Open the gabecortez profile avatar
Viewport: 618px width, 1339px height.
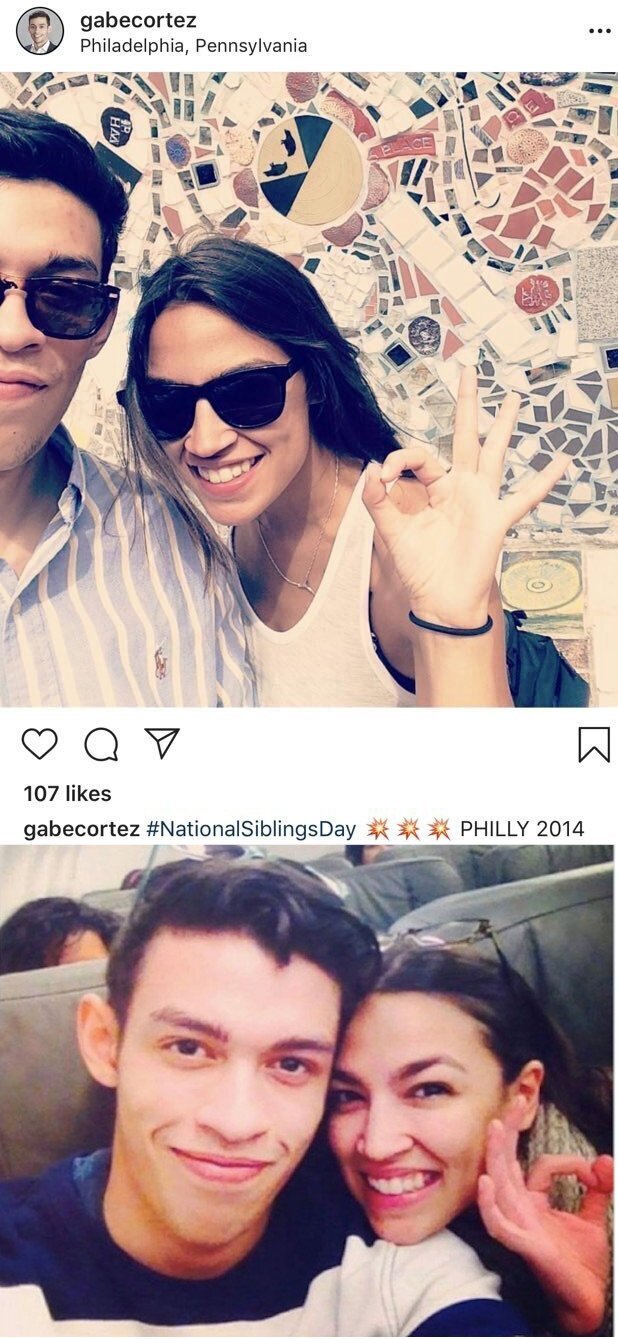(40, 31)
